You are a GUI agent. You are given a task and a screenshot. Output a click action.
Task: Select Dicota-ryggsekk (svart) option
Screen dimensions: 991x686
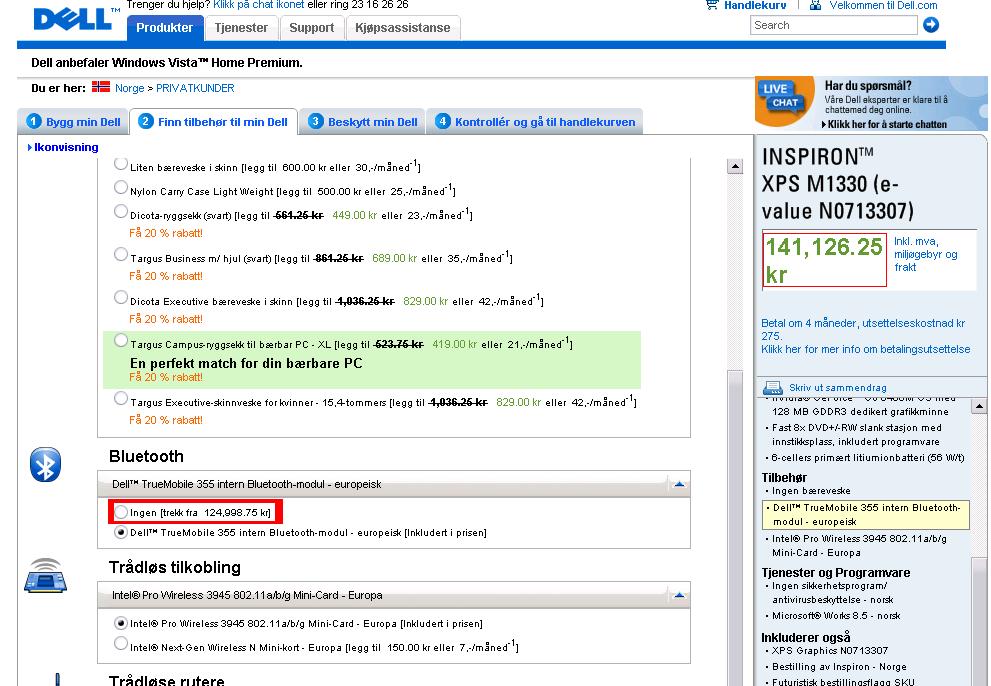point(121,212)
